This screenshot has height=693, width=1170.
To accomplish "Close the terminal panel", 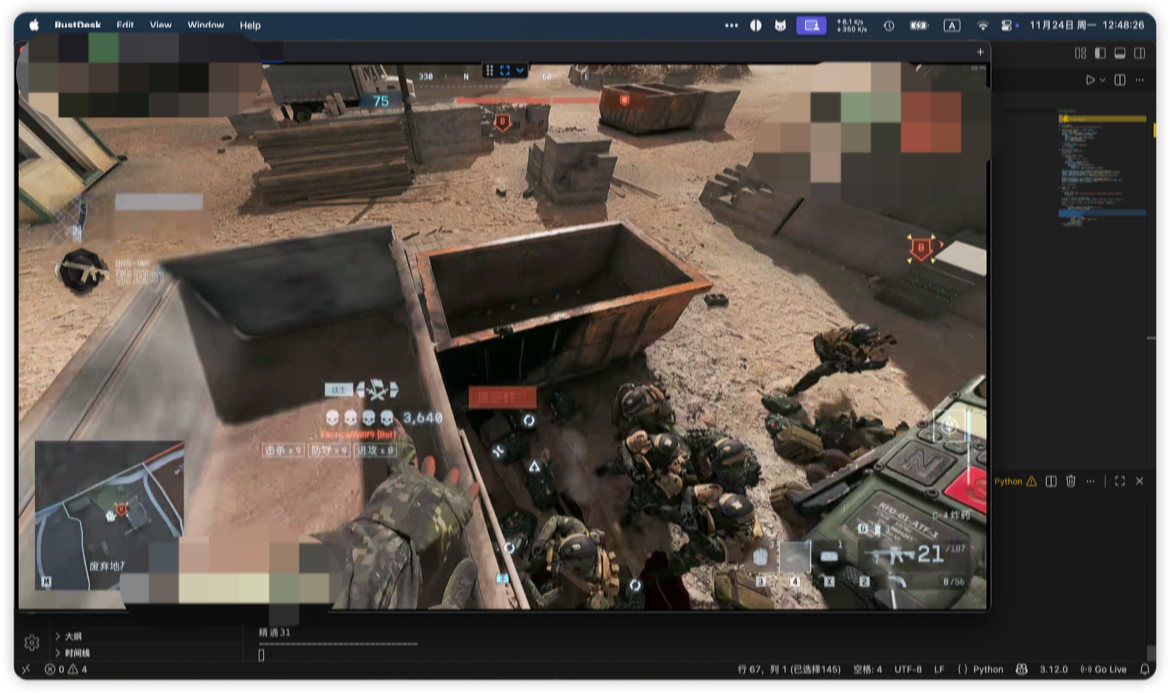I will (1139, 481).
